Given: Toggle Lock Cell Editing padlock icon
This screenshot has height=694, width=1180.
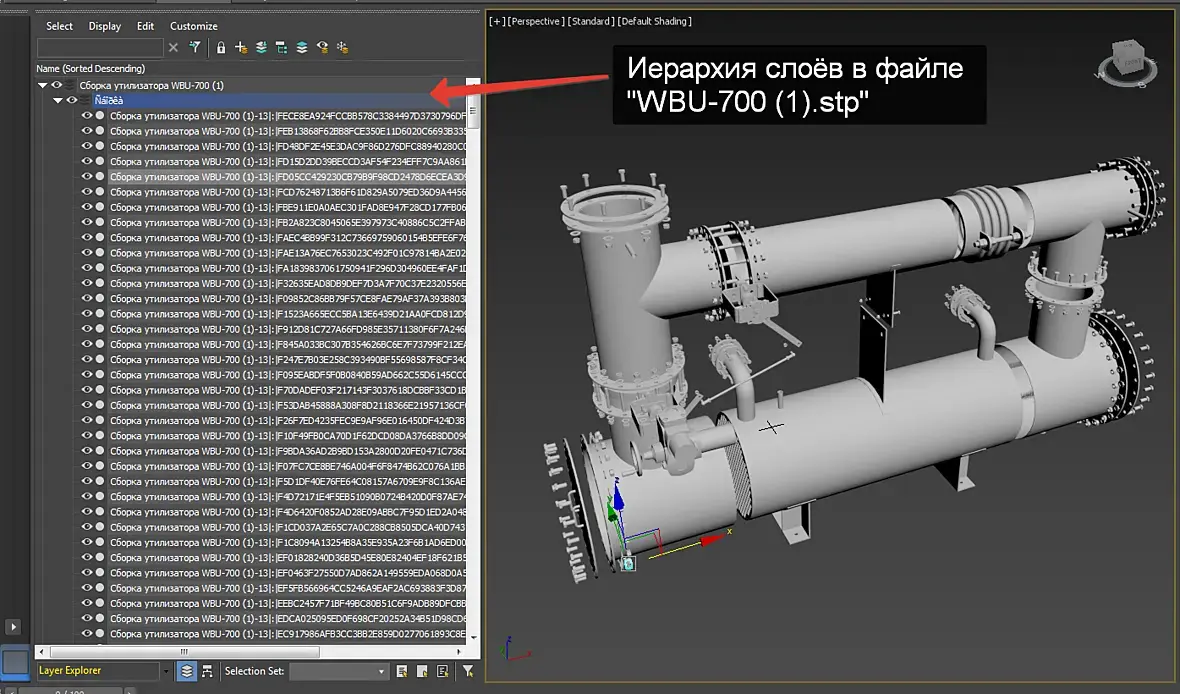Looking at the screenshot, I should (220, 47).
